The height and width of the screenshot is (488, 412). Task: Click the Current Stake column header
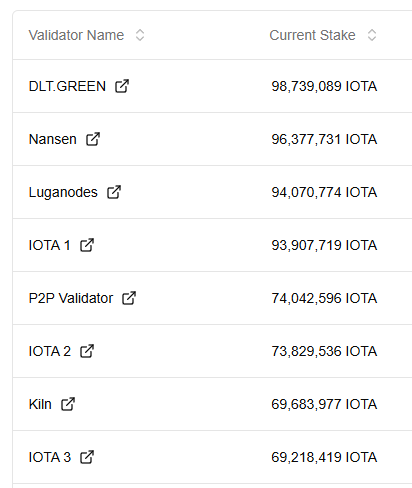pos(312,35)
